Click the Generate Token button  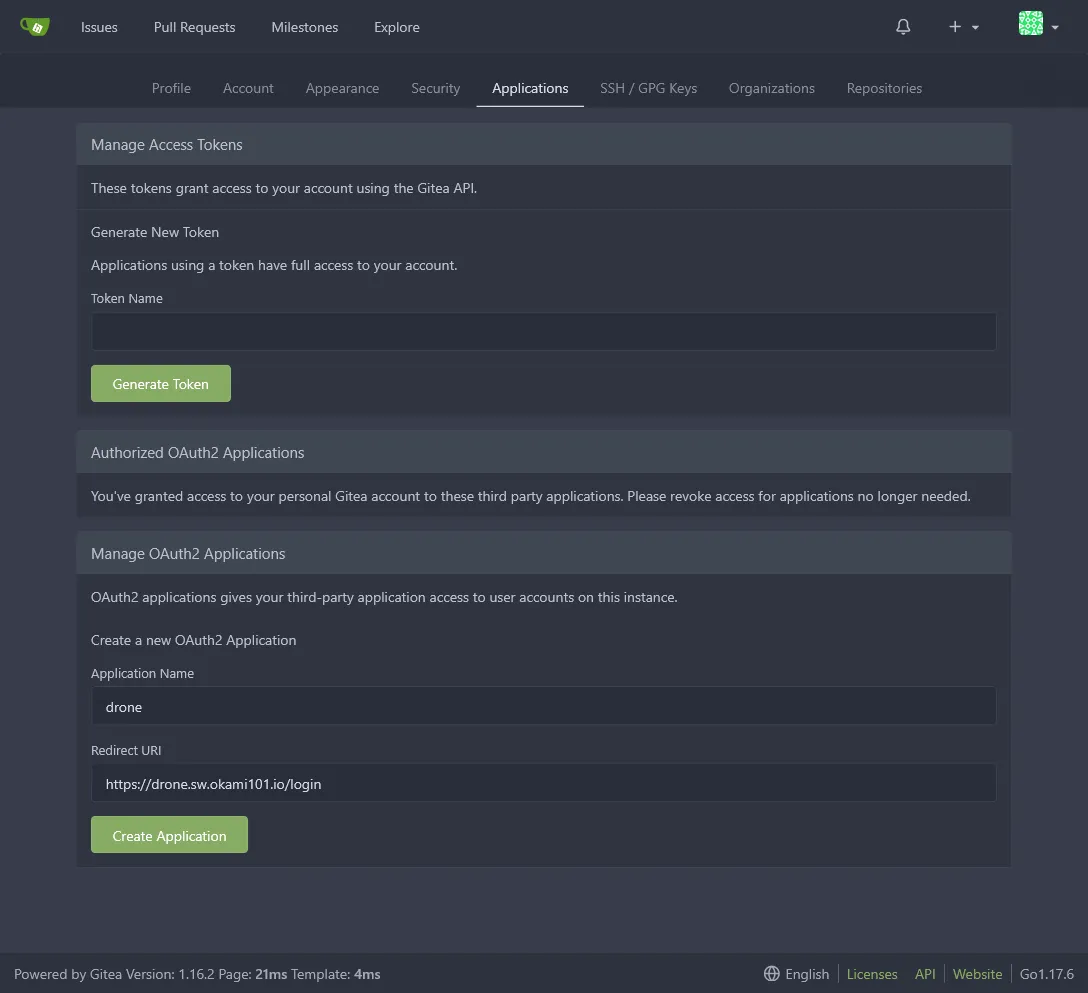(x=160, y=383)
